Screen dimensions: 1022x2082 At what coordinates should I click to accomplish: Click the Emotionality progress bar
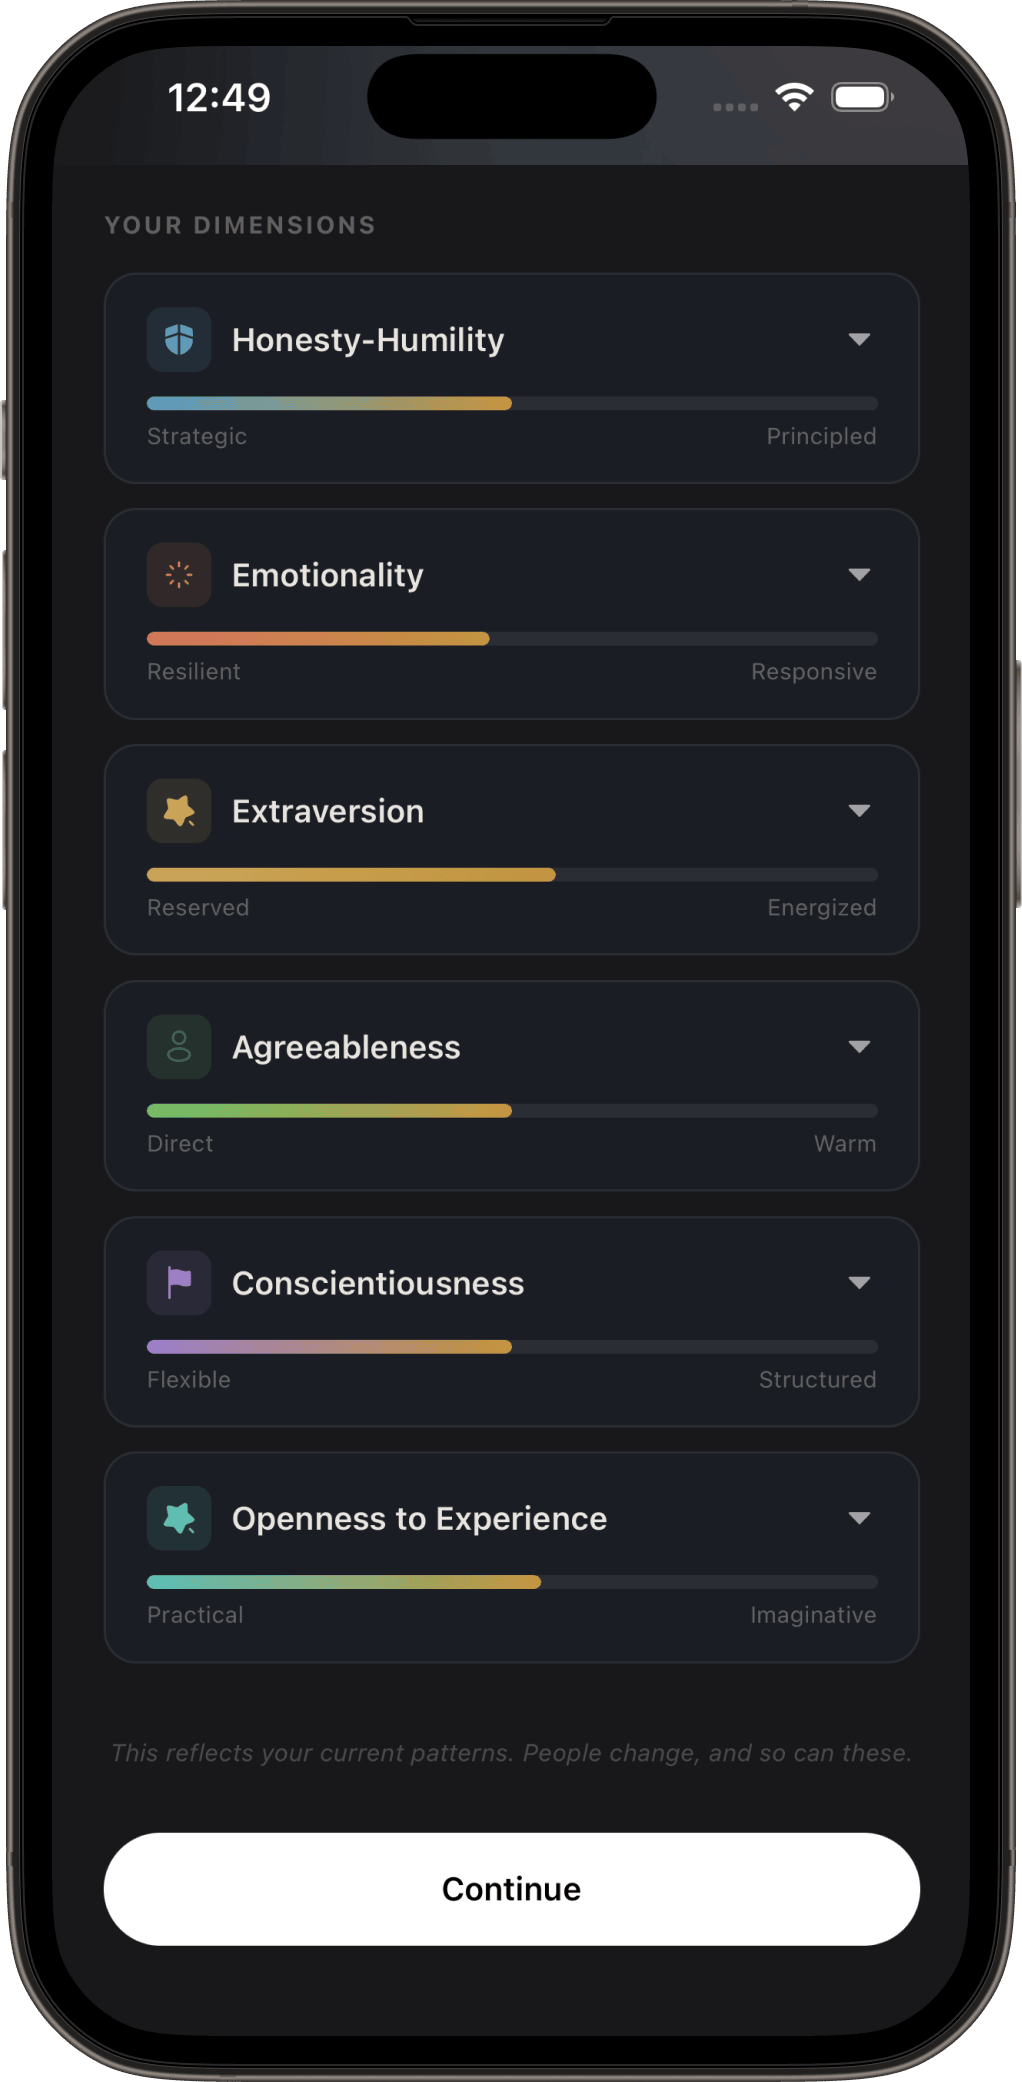point(512,639)
